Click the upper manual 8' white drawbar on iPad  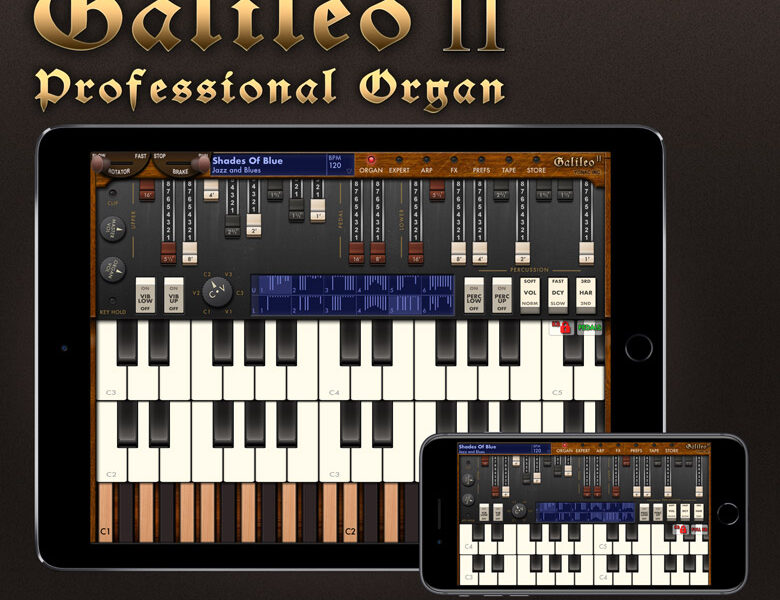(x=190, y=253)
